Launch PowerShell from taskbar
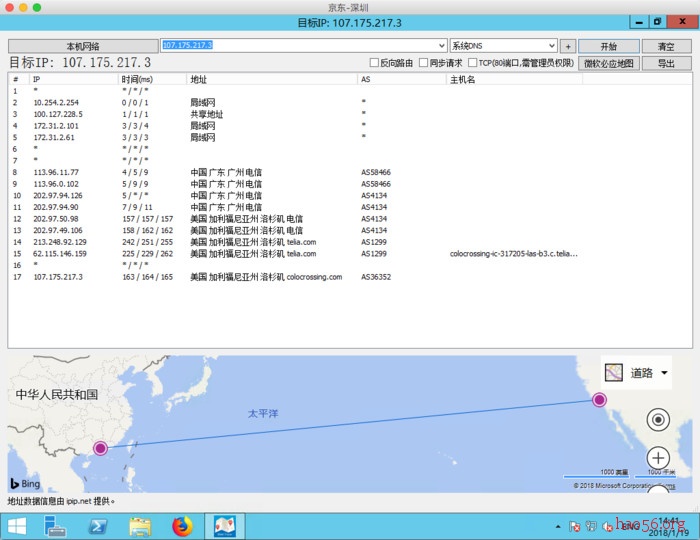Screen dimensions: 700x540 pyautogui.click(x=97, y=527)
